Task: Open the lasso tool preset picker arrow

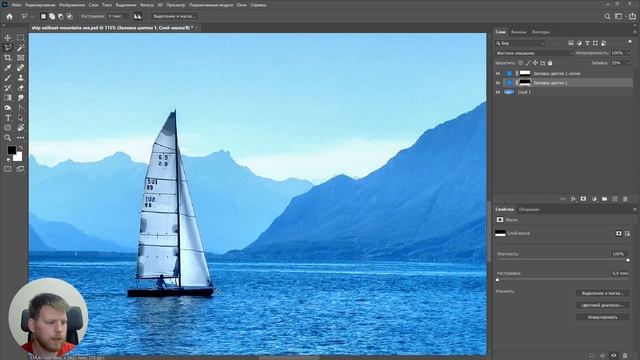Action: (x=31, y=16)
